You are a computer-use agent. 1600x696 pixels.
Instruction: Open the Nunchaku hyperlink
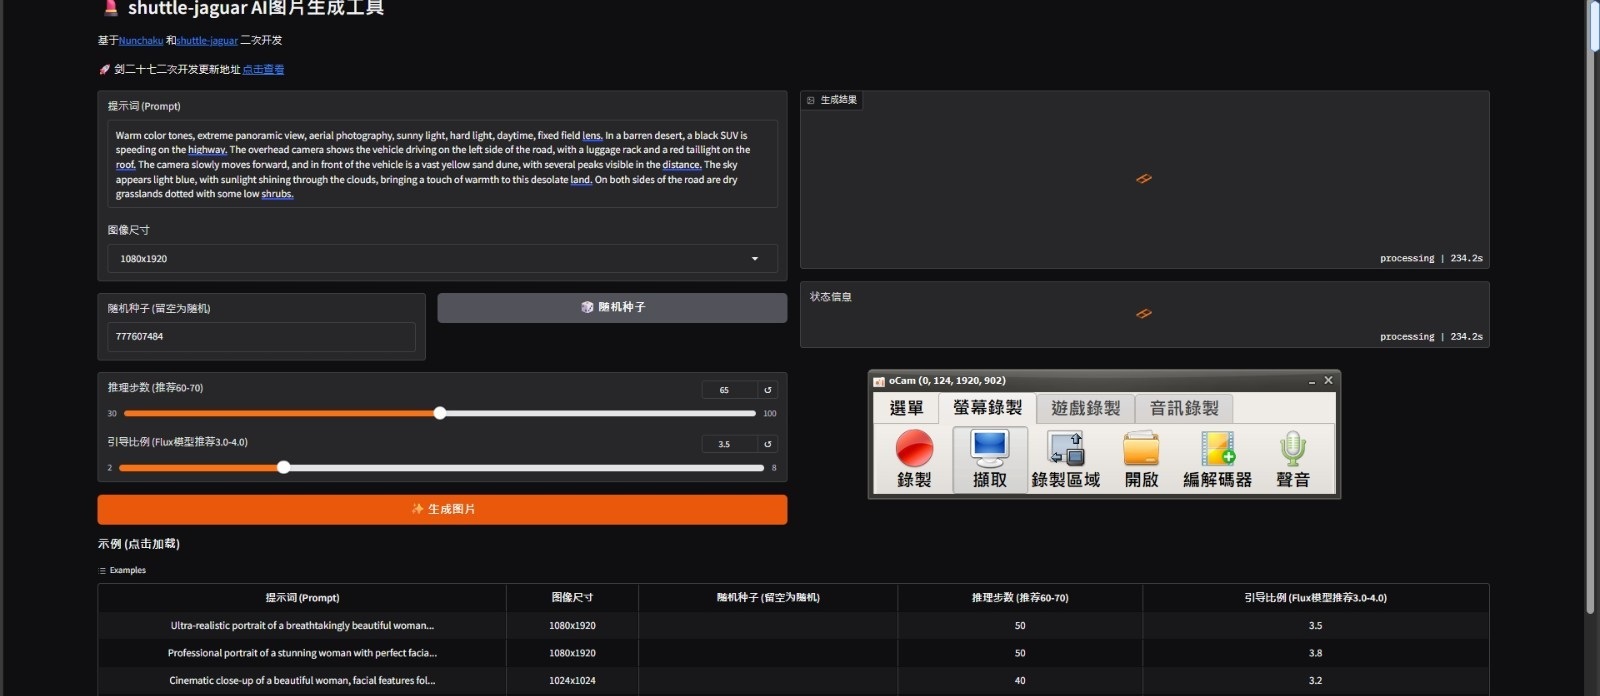pyautogui.click(x=141, y=41)
